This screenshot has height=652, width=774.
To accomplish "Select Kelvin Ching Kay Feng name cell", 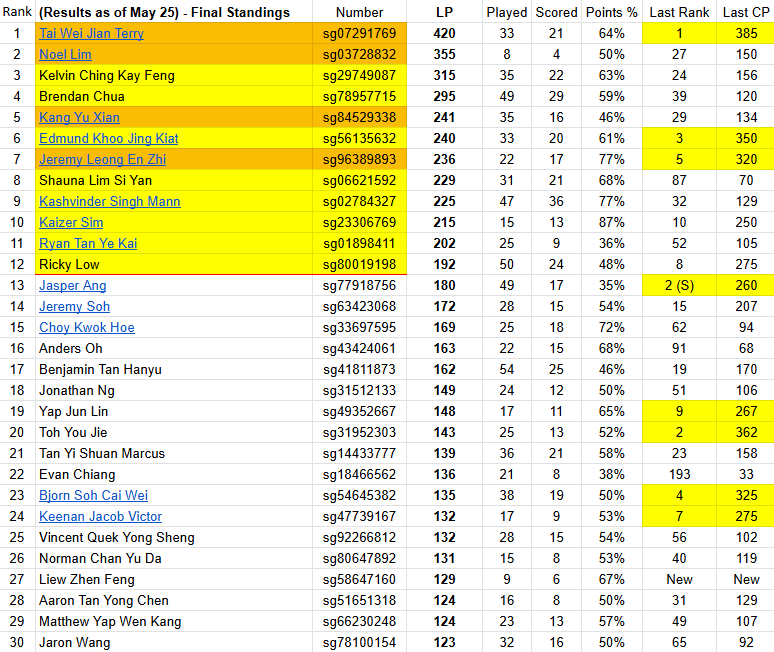I will pyautogui.click(x=174, y=76).
